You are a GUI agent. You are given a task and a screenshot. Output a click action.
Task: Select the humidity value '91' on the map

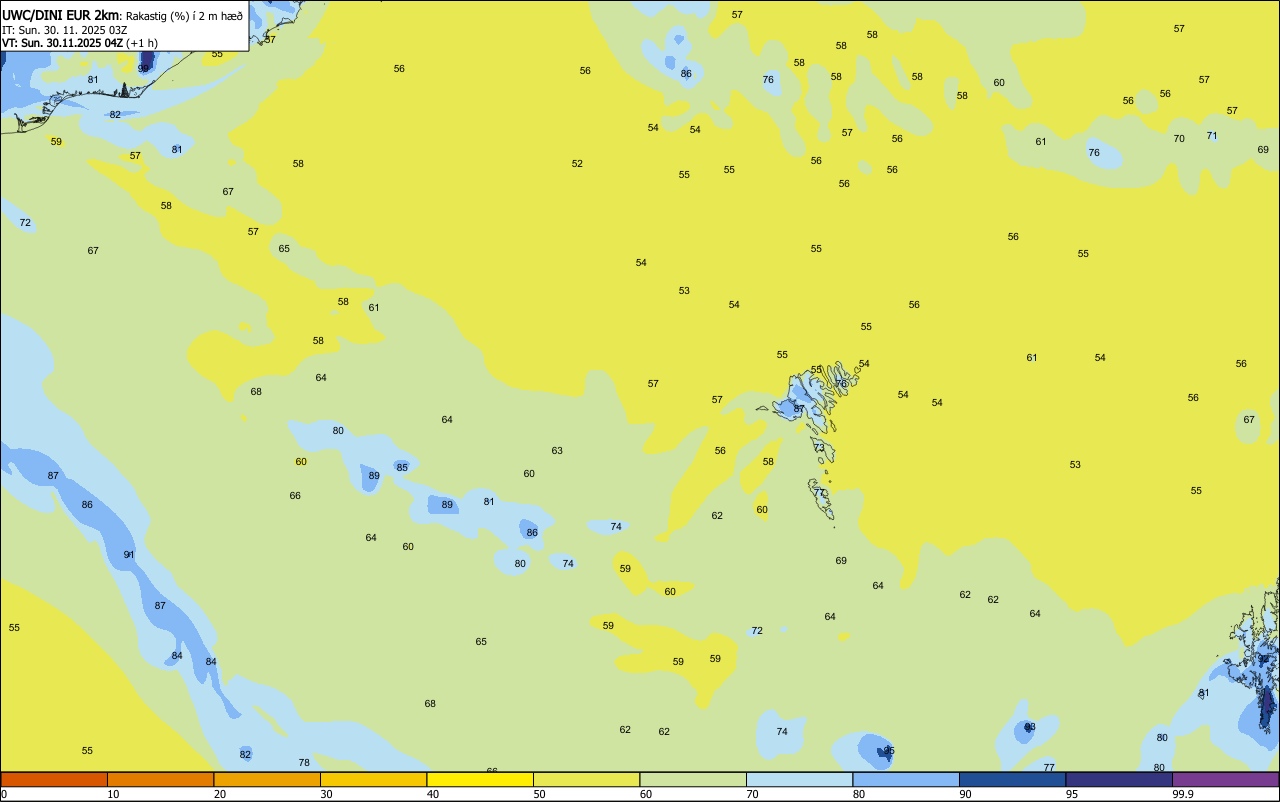129,555
